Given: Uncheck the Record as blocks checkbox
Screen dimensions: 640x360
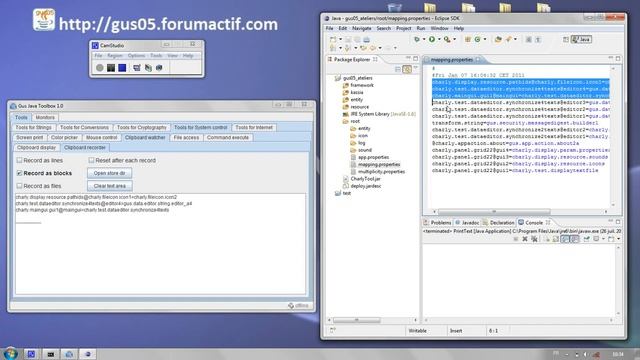Looking at the screenshot, I should click(19, 173).
